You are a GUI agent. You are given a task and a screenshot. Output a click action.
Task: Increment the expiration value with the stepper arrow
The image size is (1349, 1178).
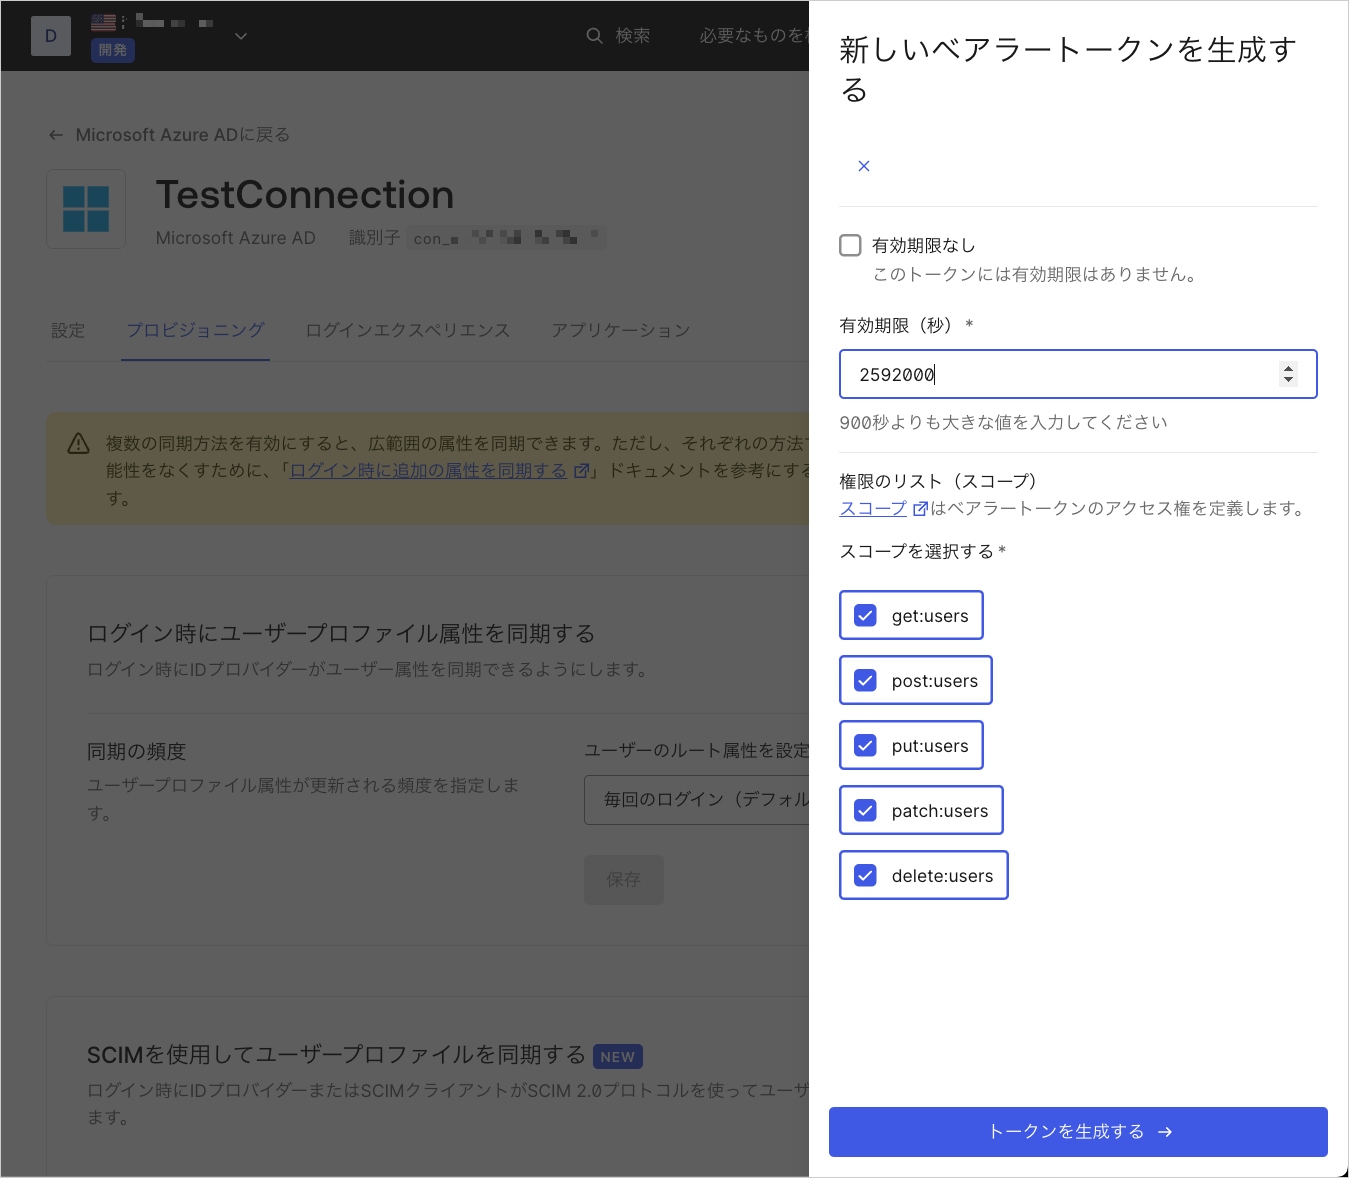point(1288,368)
